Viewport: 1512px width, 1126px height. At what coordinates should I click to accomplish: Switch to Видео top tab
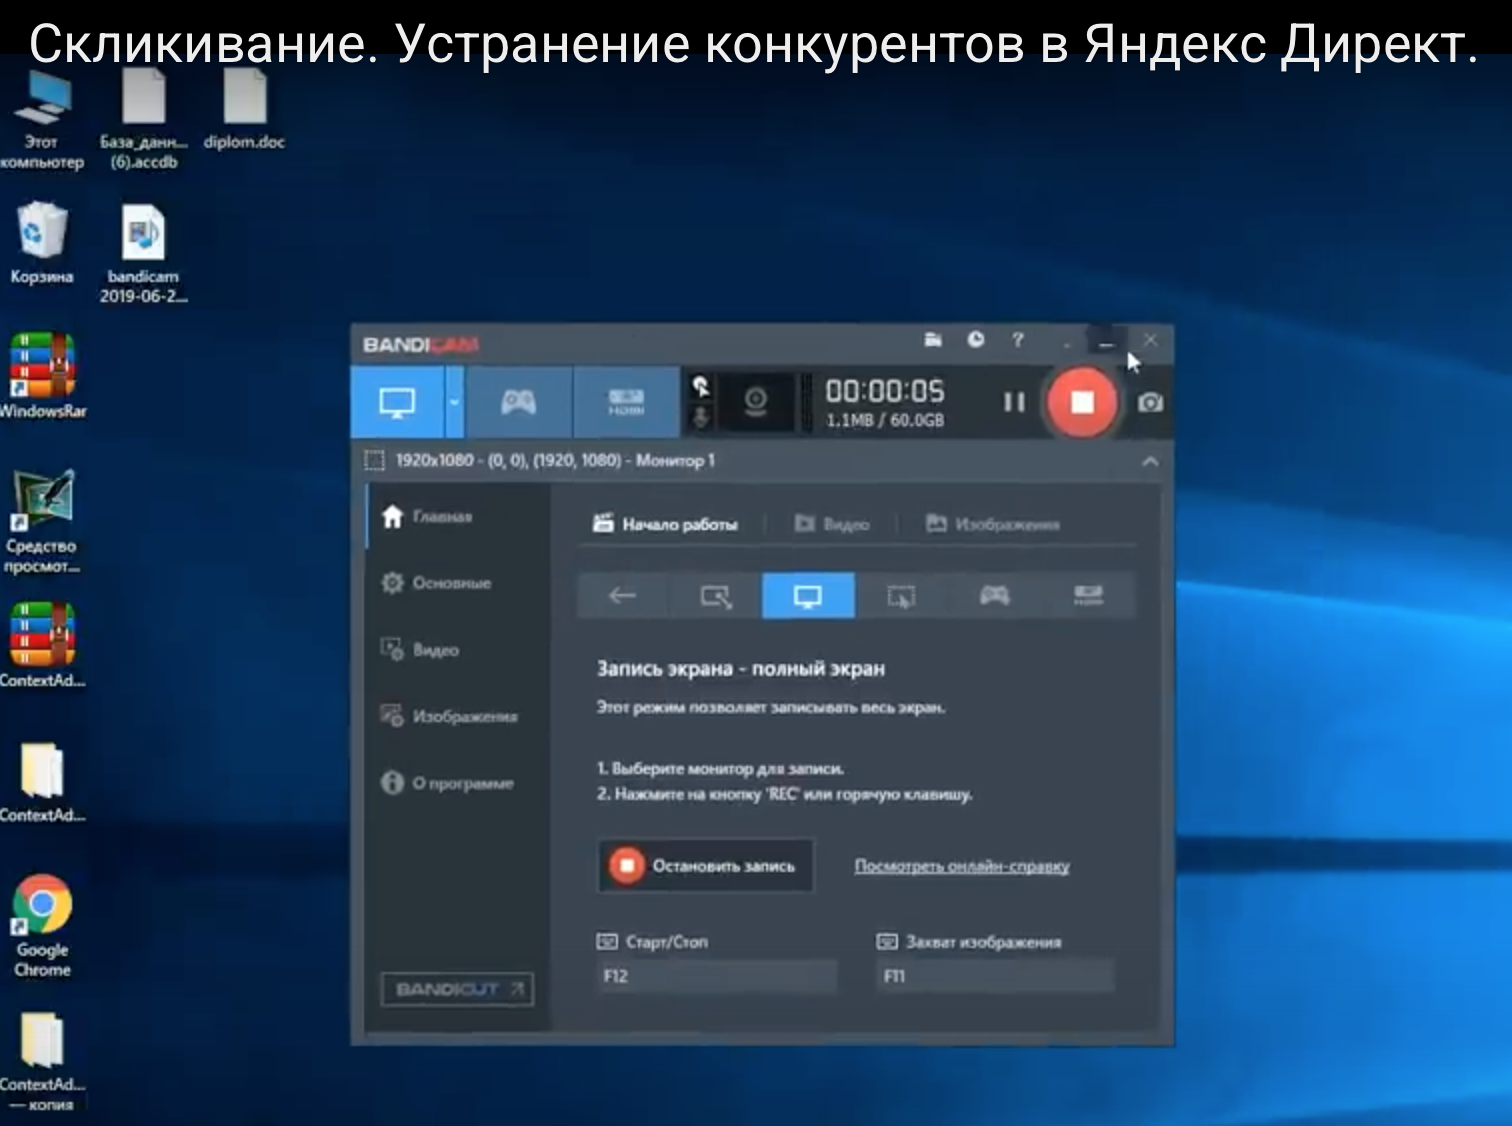[x=832, y=524]
